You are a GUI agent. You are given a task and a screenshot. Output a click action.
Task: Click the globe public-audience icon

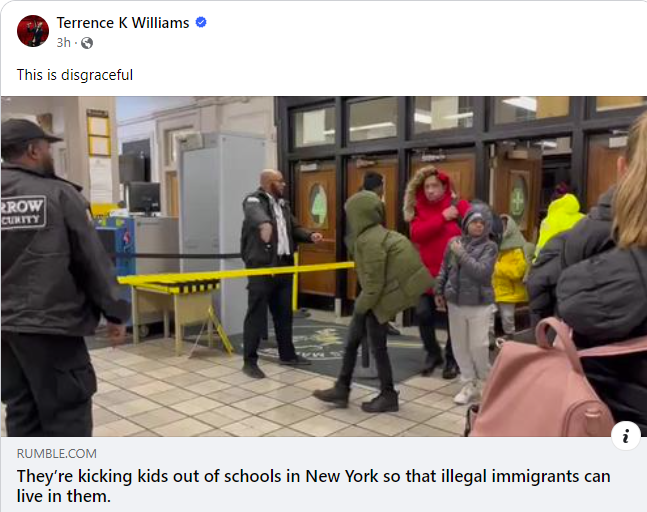[87, 43]
